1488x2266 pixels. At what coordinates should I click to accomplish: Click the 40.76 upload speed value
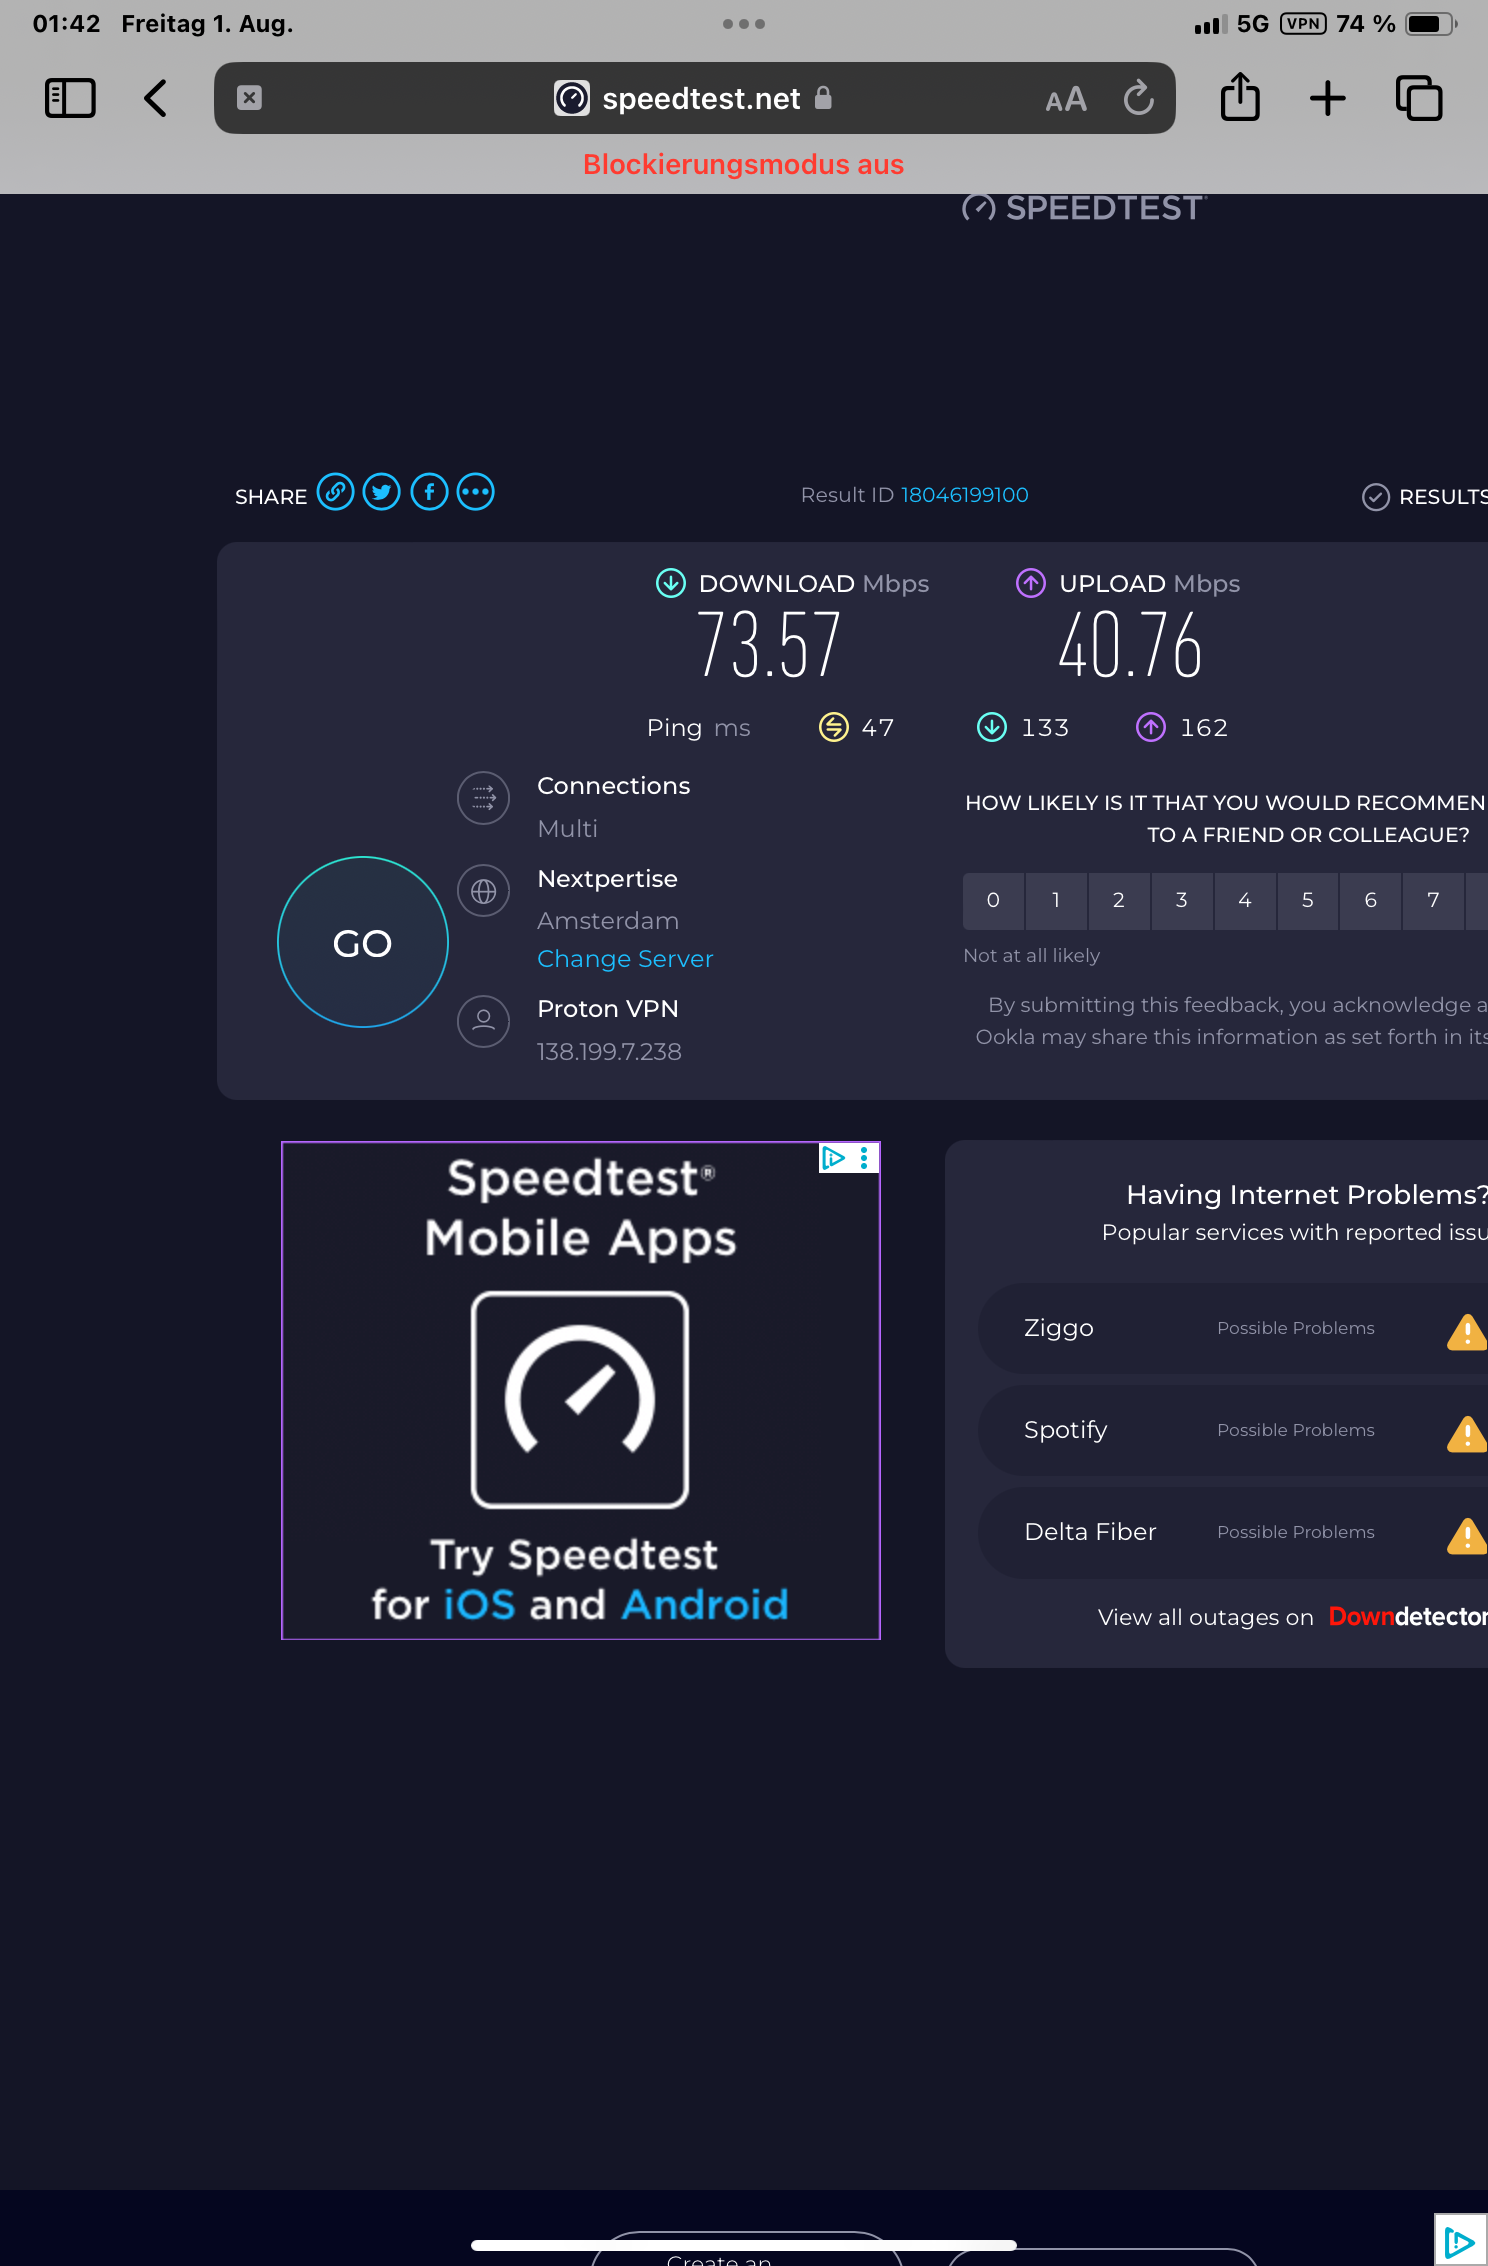coord(1130,645)
